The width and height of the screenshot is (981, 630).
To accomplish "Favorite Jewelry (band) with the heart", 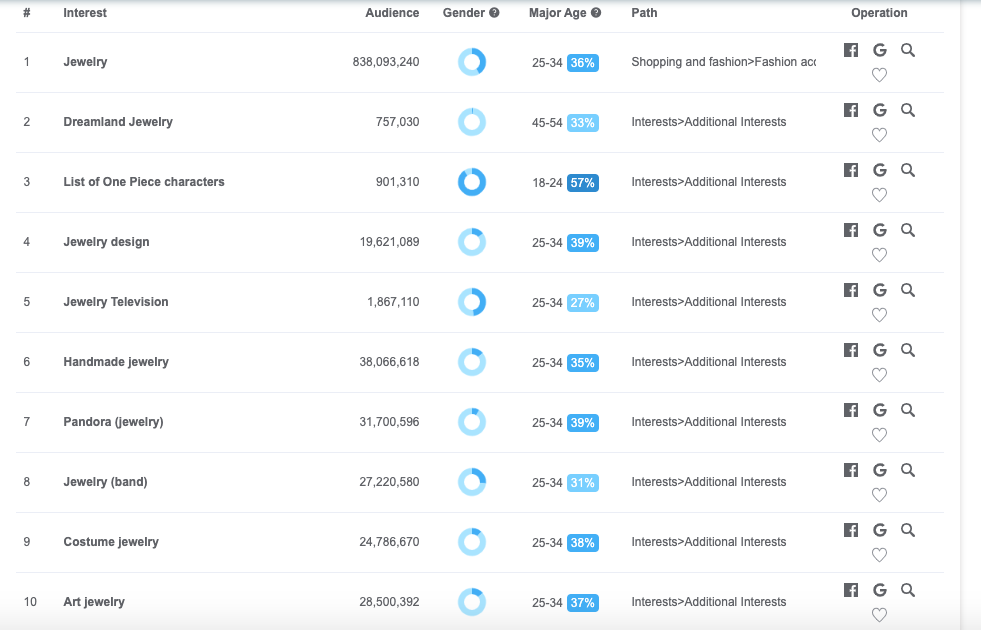I will pos(879,495).
